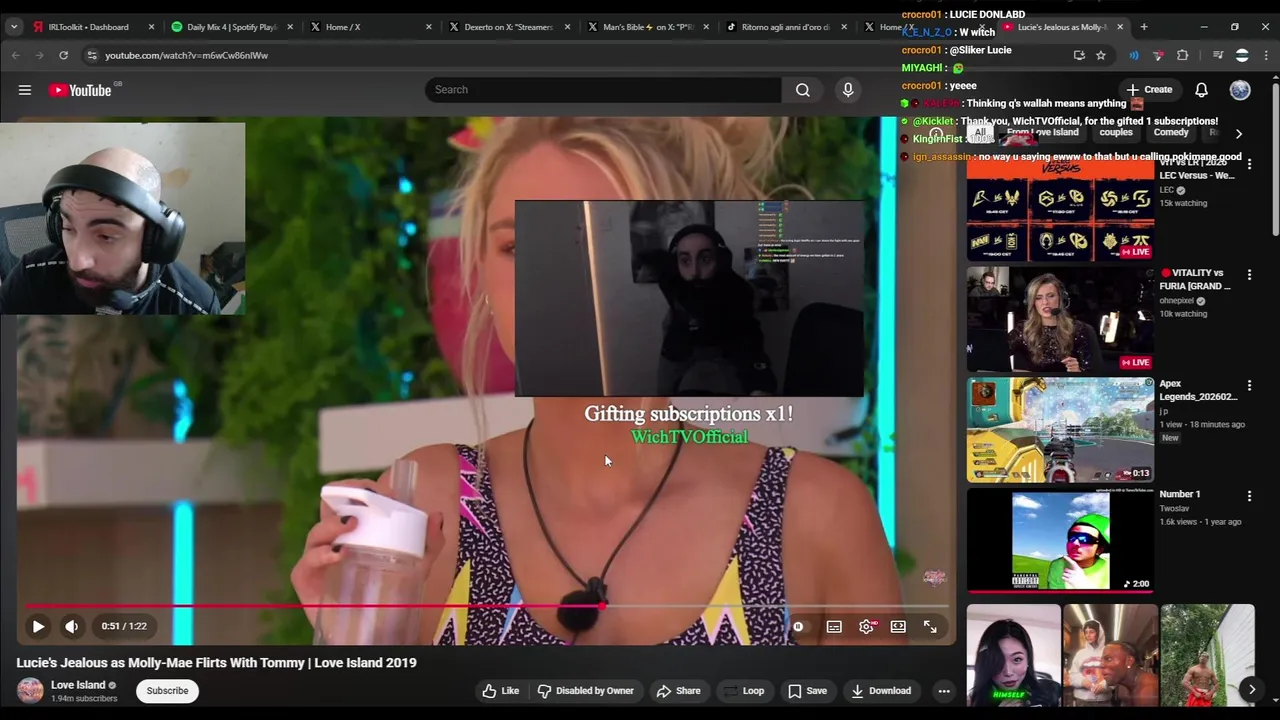Open the YouTube hamburger guide menu
1280x720 pixels.
pos(25,90)
